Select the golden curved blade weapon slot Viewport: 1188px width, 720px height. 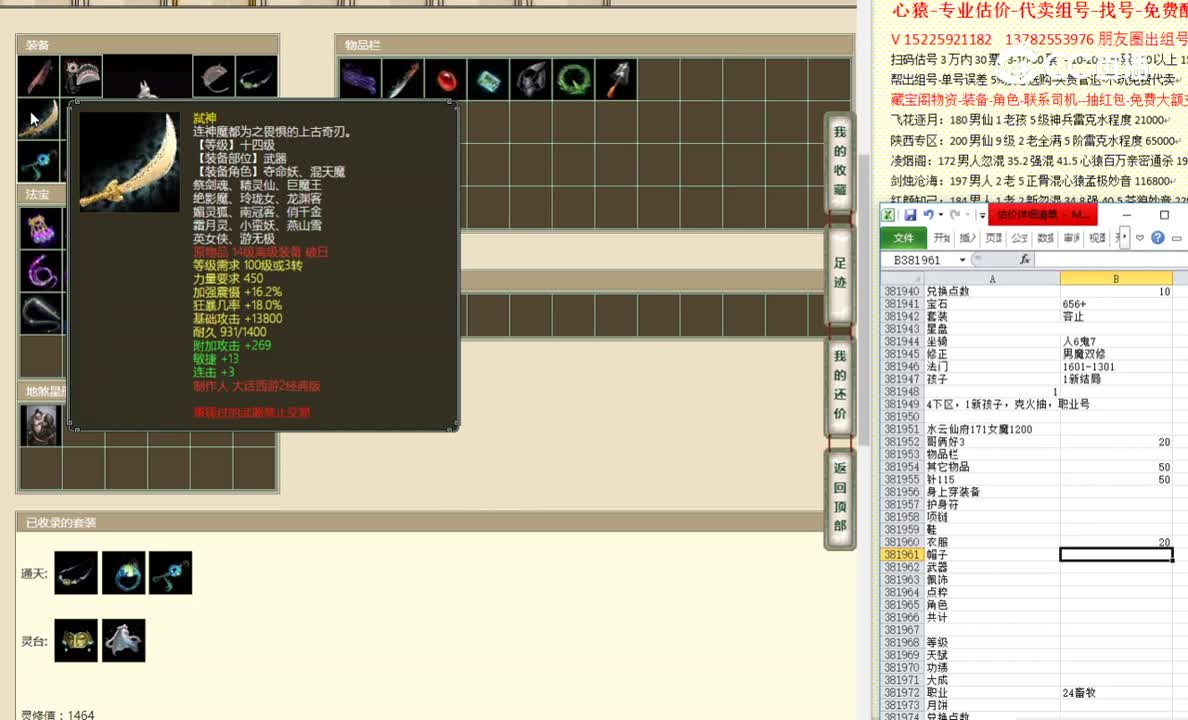coord(39,119)
